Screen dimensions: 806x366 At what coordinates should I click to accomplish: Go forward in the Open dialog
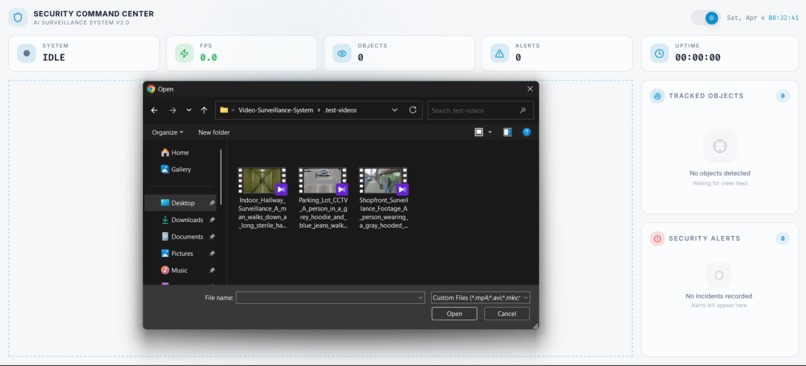tap(172, 110)
